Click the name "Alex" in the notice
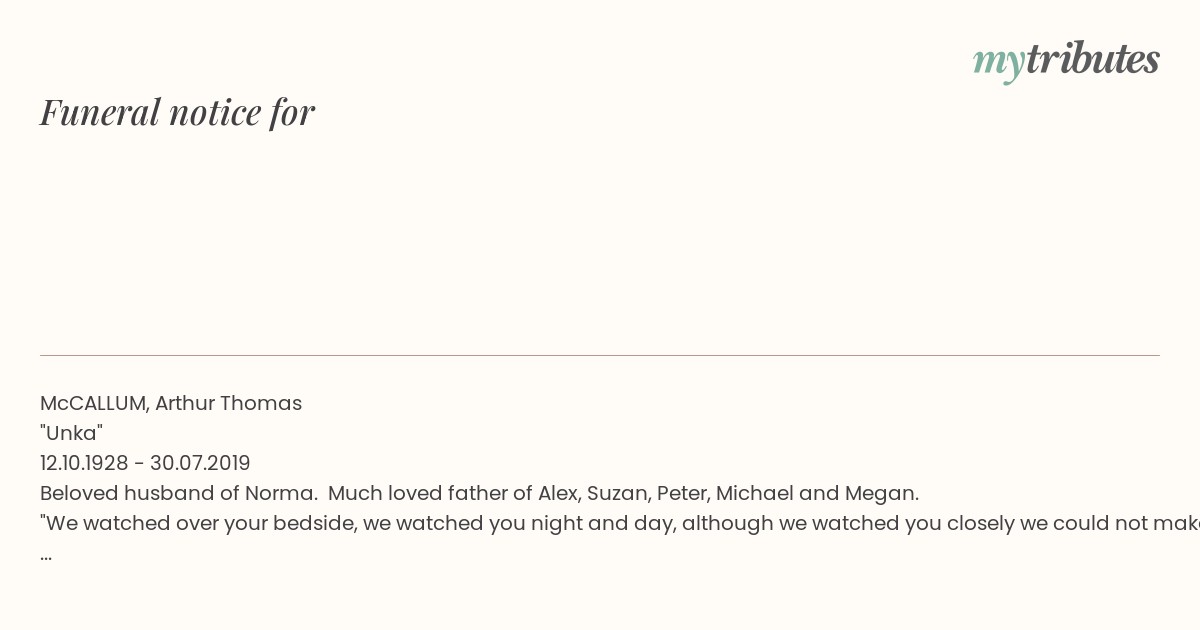The height and width of the screenshot is (630, 1200). (558, 493)
